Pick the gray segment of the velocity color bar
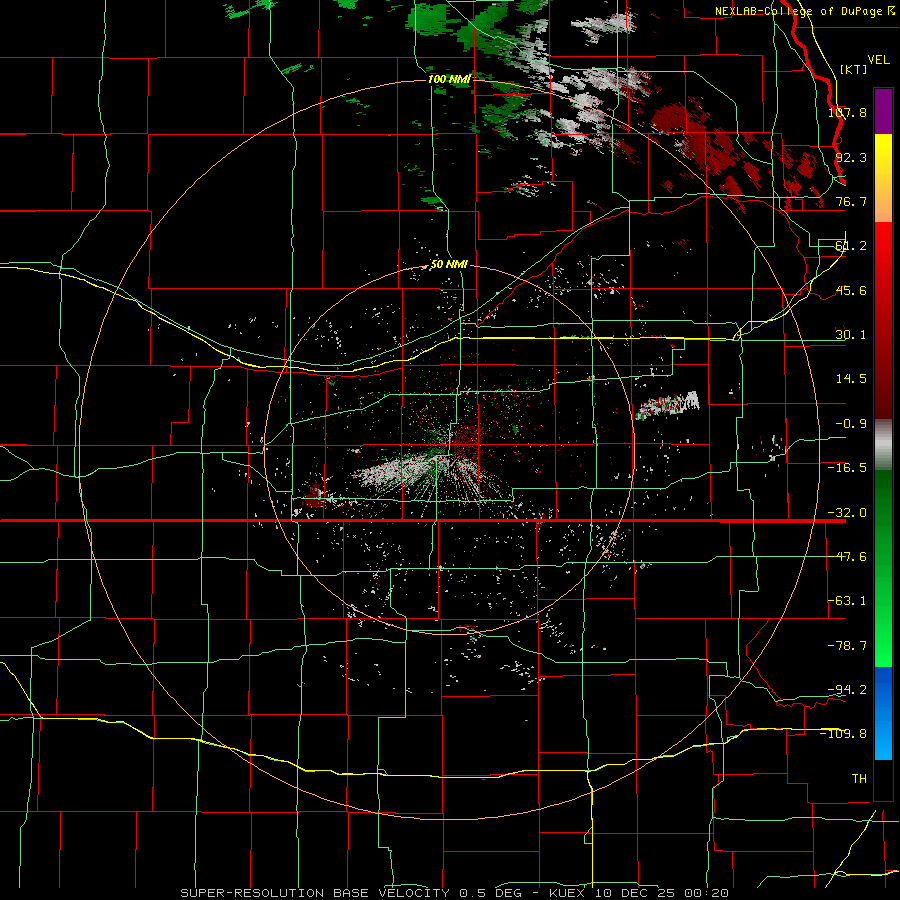 [x=883, y=445]
